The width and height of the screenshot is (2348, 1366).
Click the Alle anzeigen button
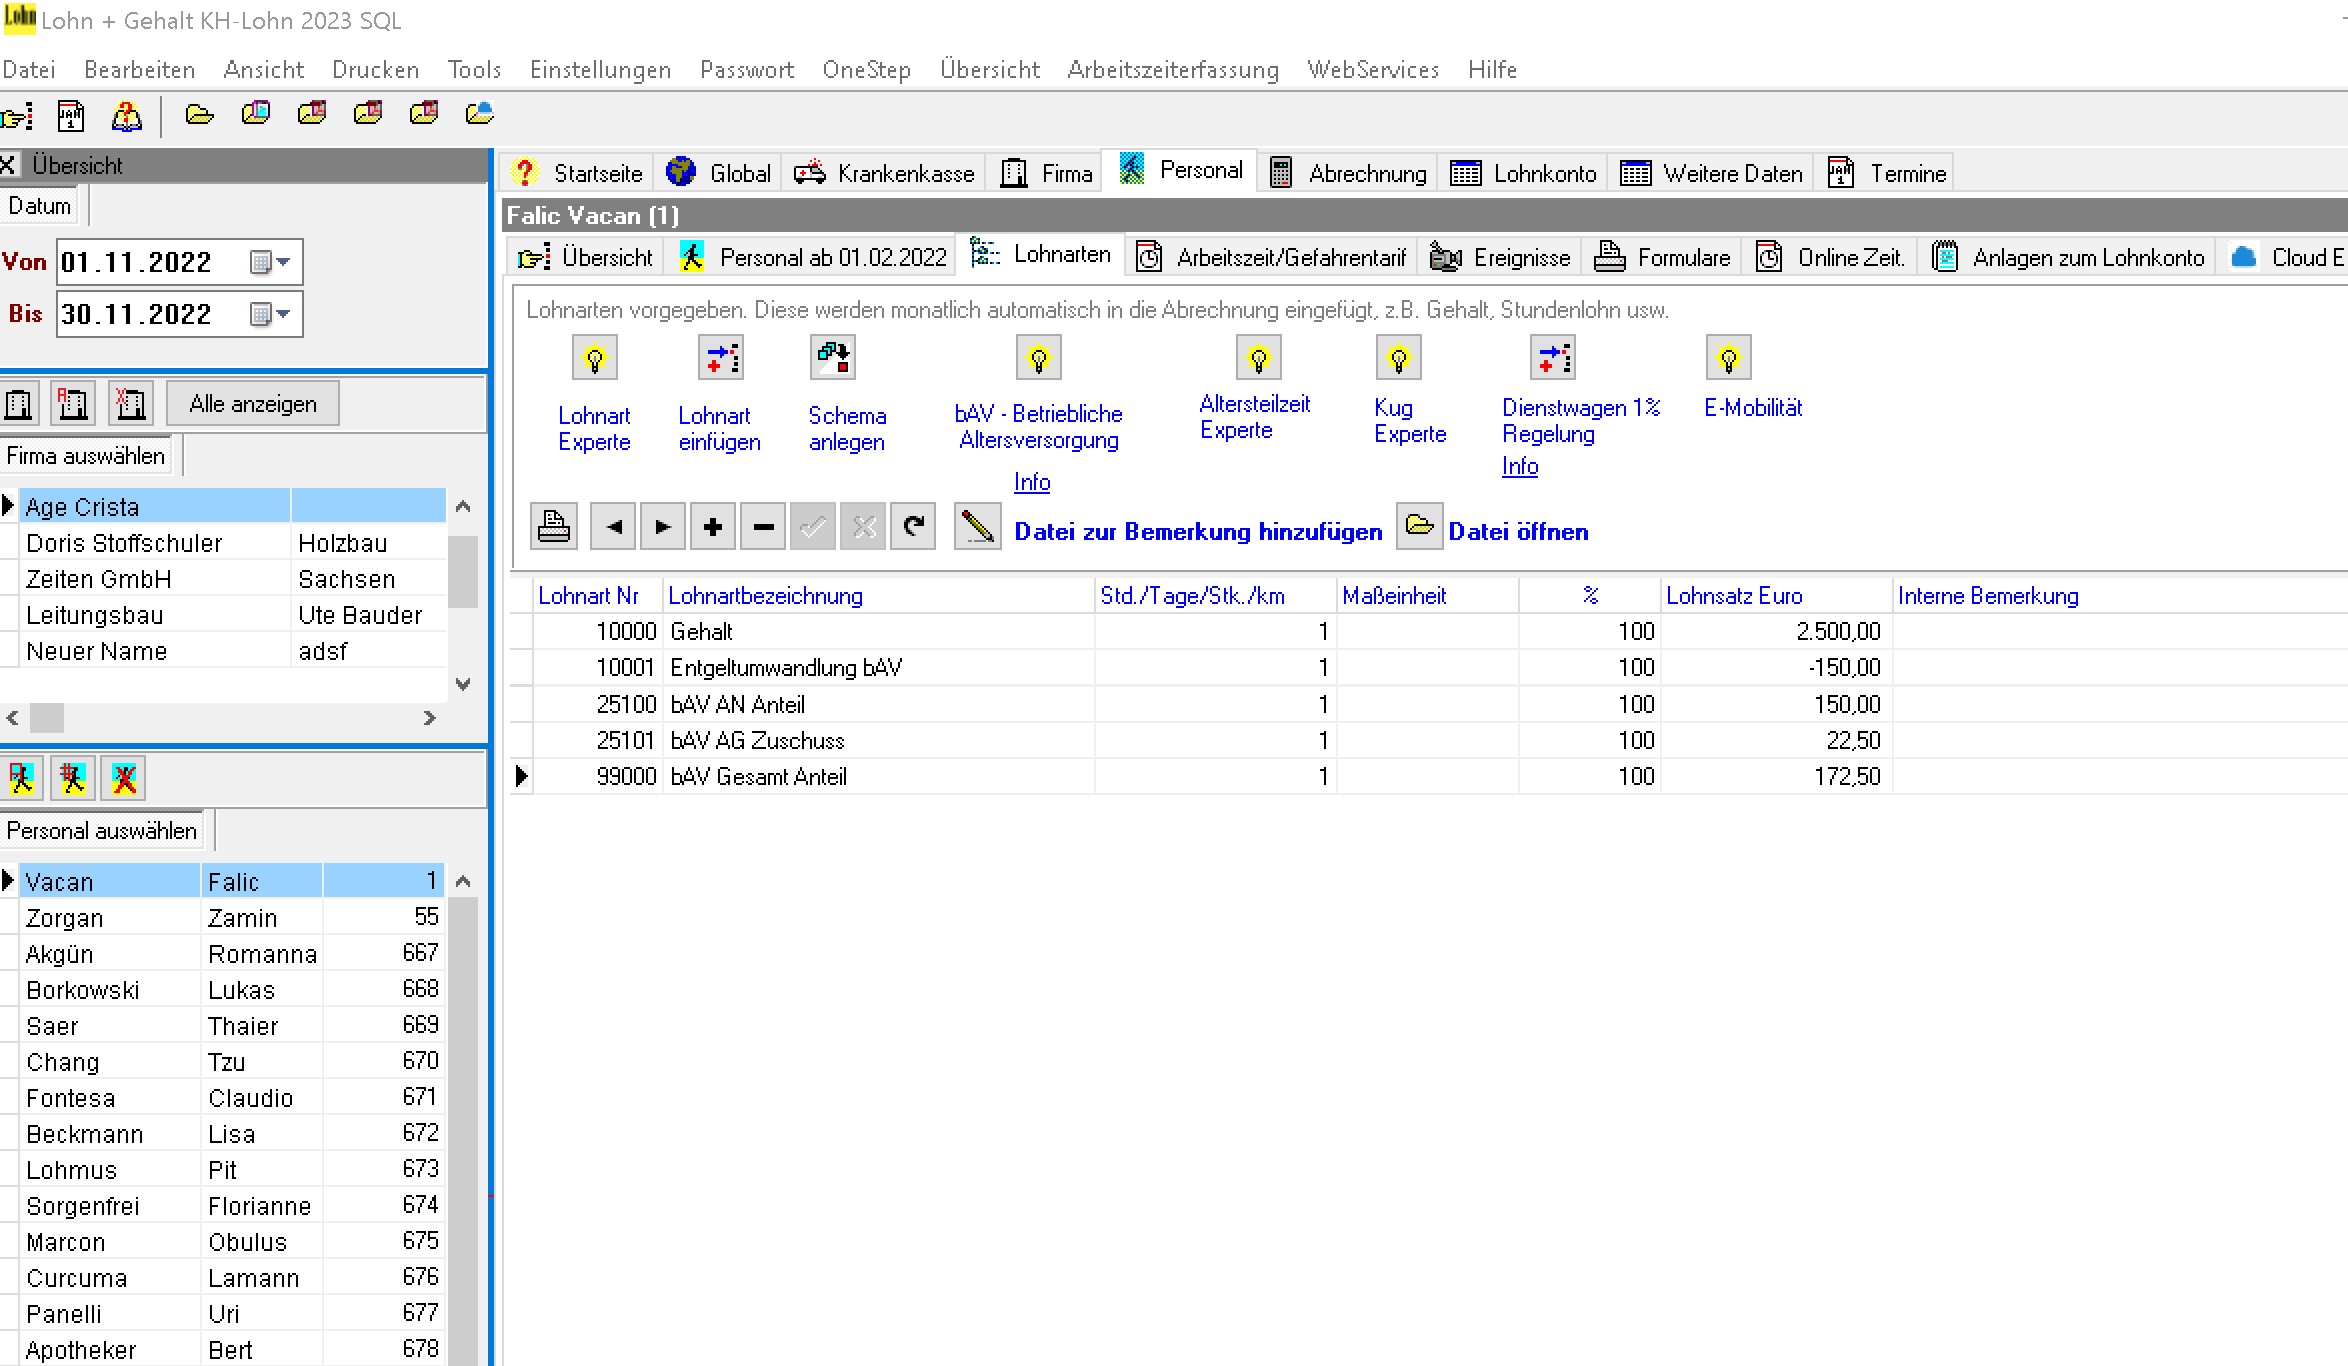coord(253,404)
